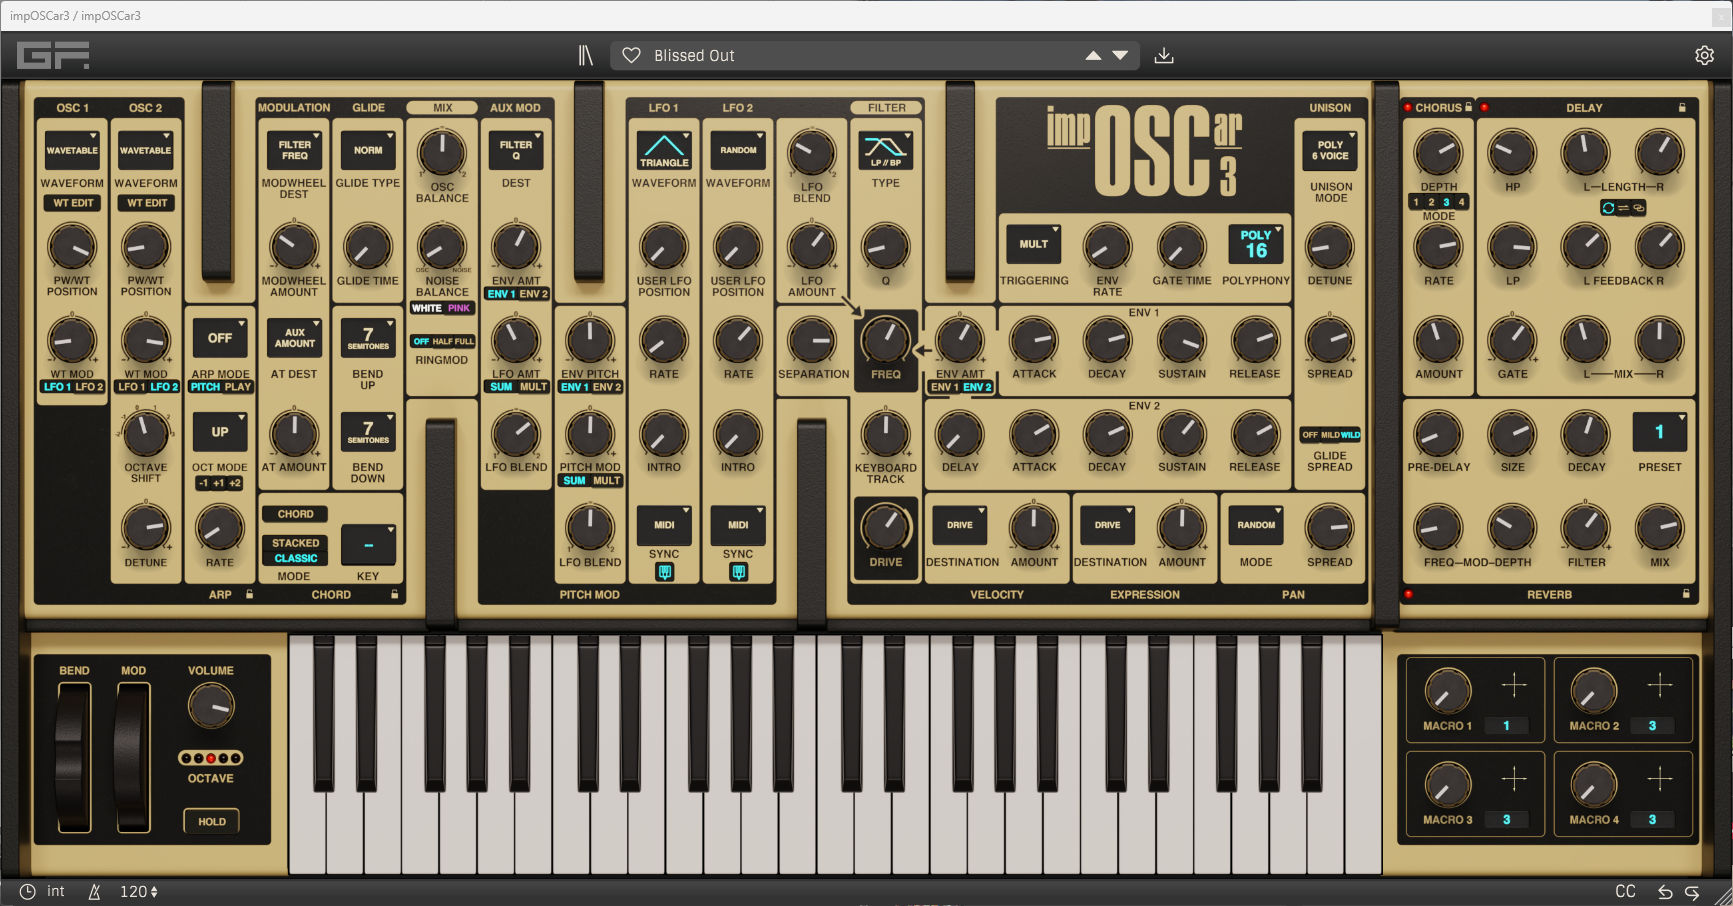Click the reverb PRESET 1 selector
The height and width of the screenshot is (906, 1733).
tap(1660, 432)
